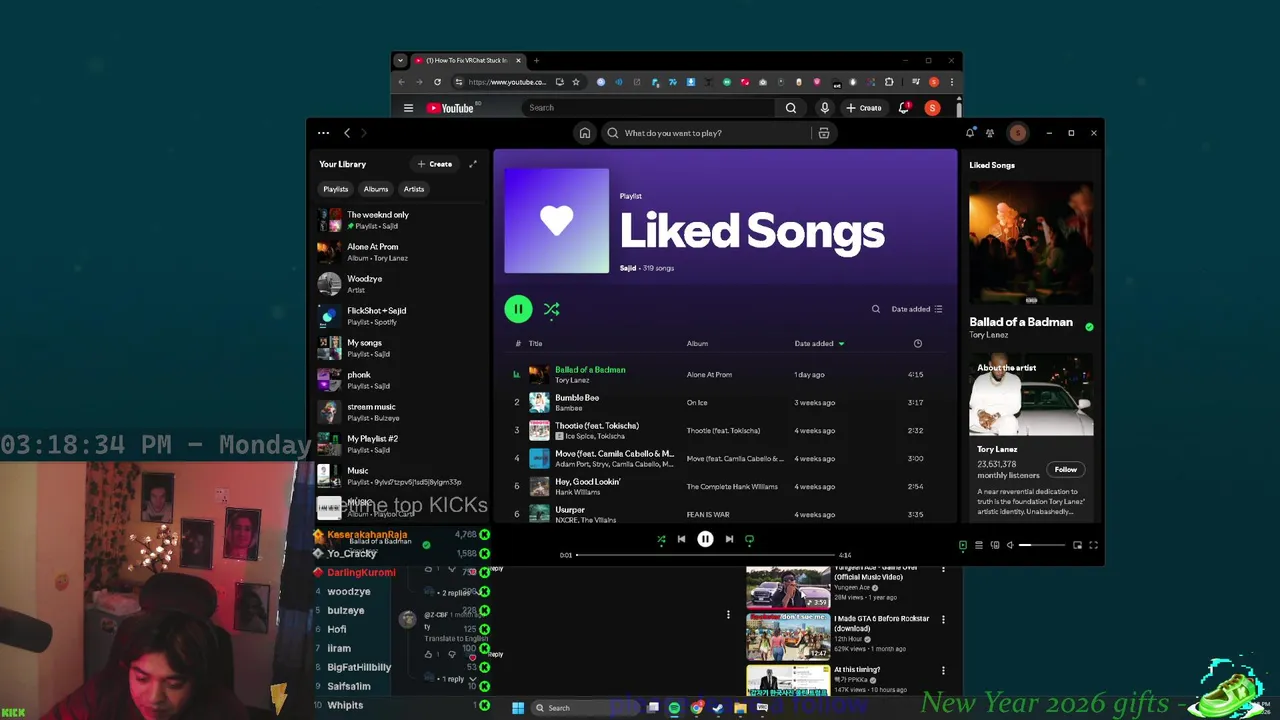The image size is (1280, 720).
Task: Adjust Spotify volume slider
Action: (1042, 545)
